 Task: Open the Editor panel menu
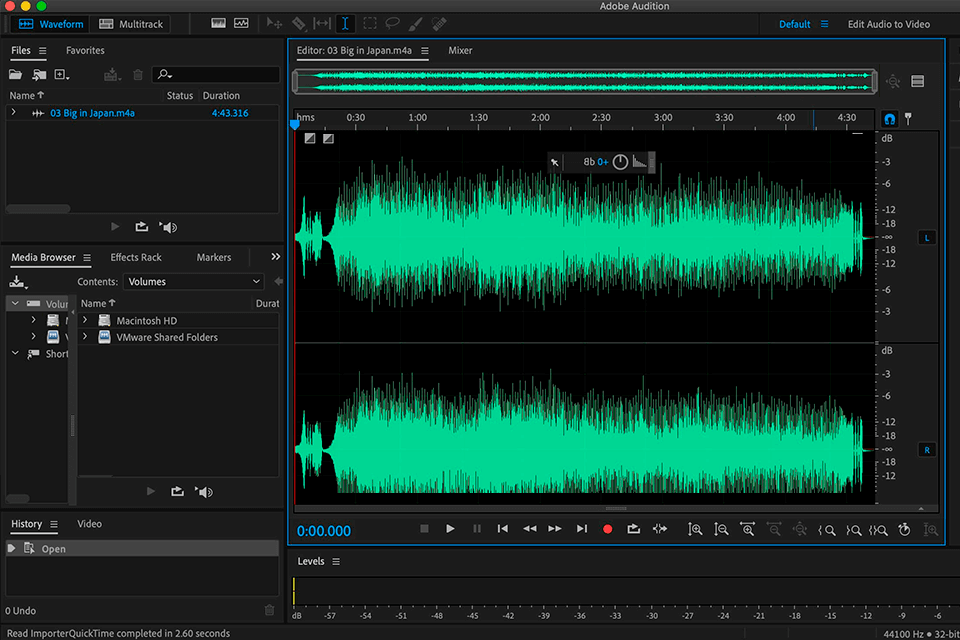point(424,51)
